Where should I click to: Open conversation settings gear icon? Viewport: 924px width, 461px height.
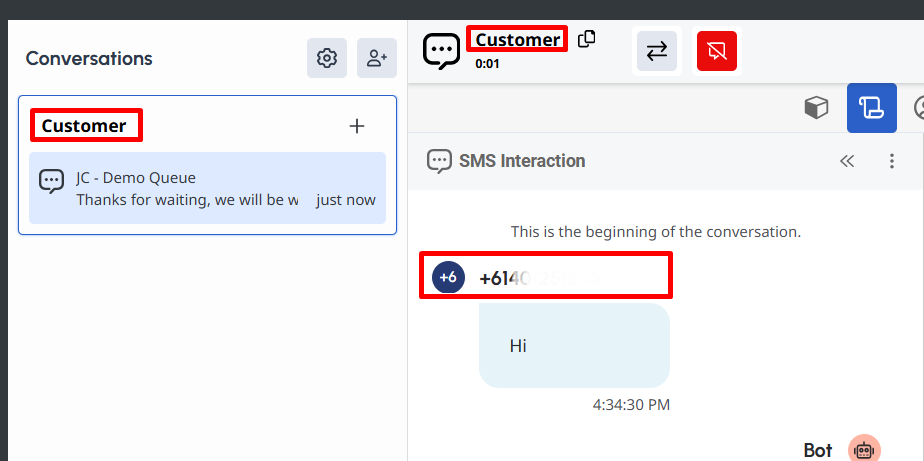326,58
